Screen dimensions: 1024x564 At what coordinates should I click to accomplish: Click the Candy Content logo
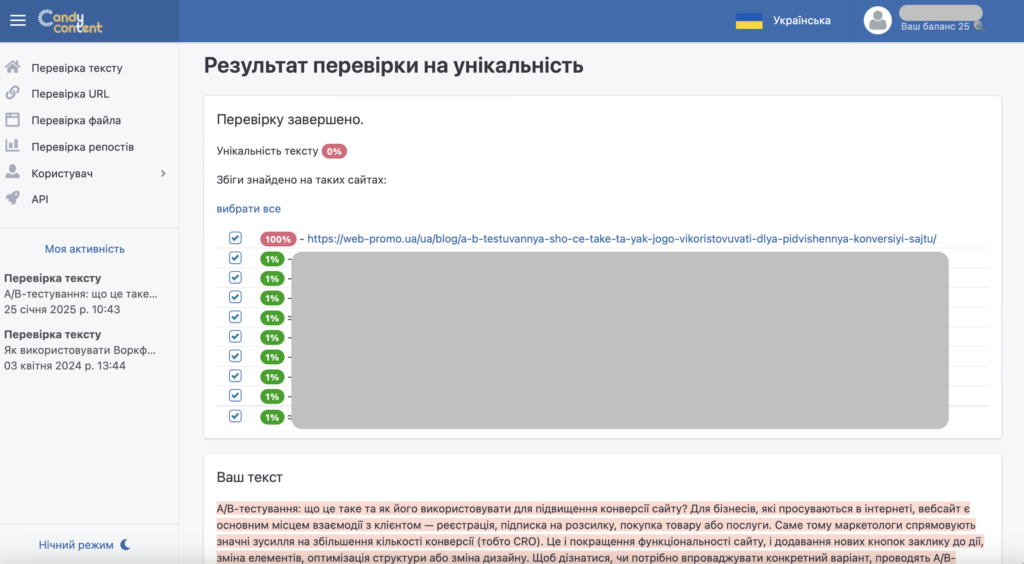pos(70,21)
